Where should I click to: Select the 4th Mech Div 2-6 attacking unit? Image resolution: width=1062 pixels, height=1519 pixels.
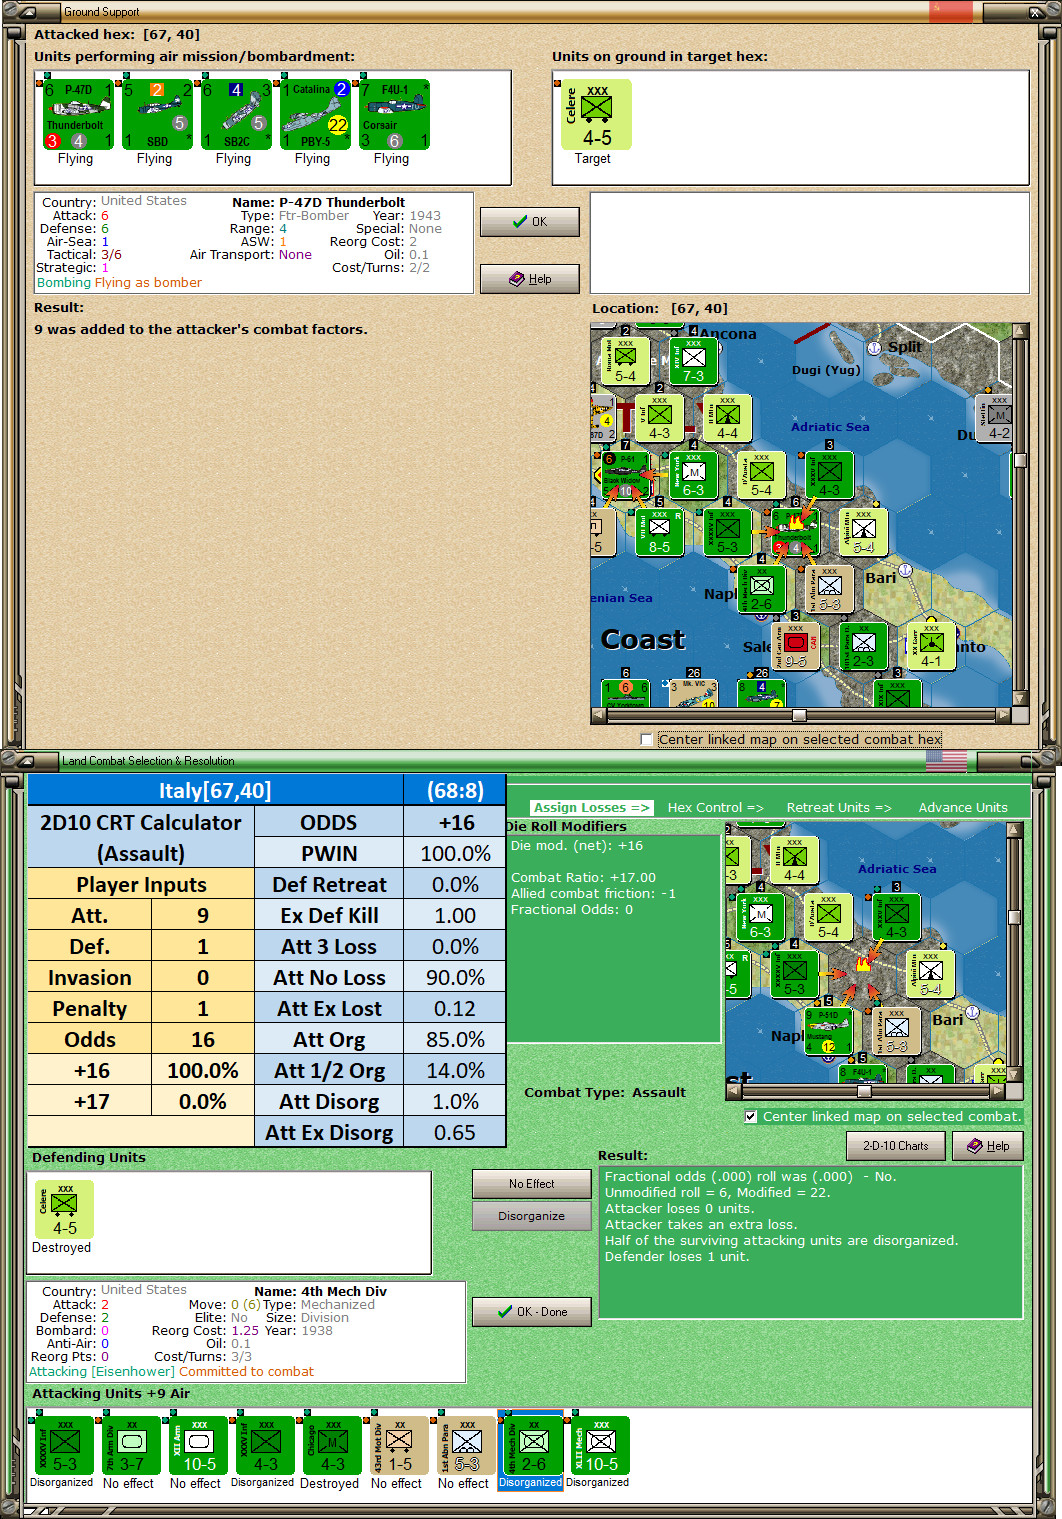click(x=533, y=1445)
